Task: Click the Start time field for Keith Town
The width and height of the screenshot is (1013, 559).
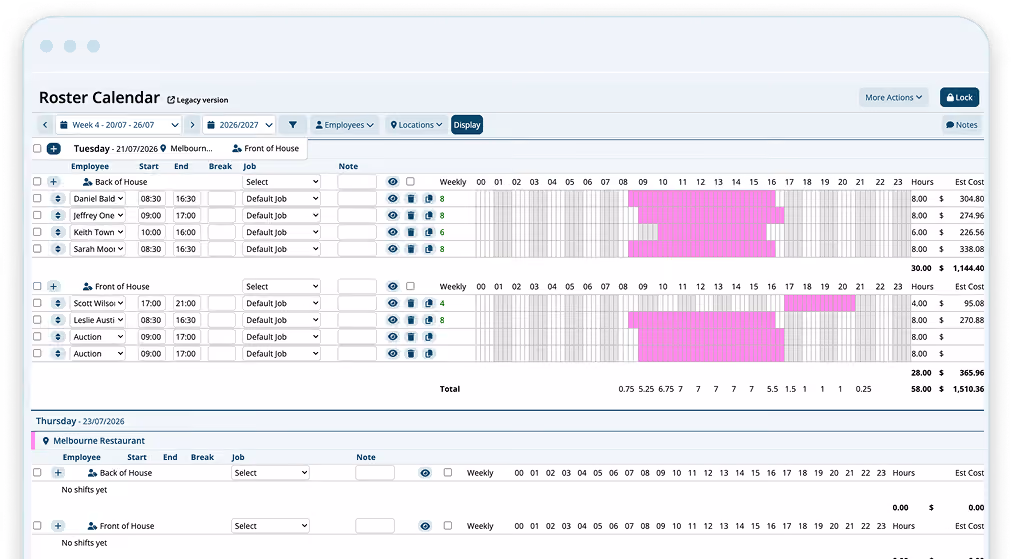Action: point(151,232)
